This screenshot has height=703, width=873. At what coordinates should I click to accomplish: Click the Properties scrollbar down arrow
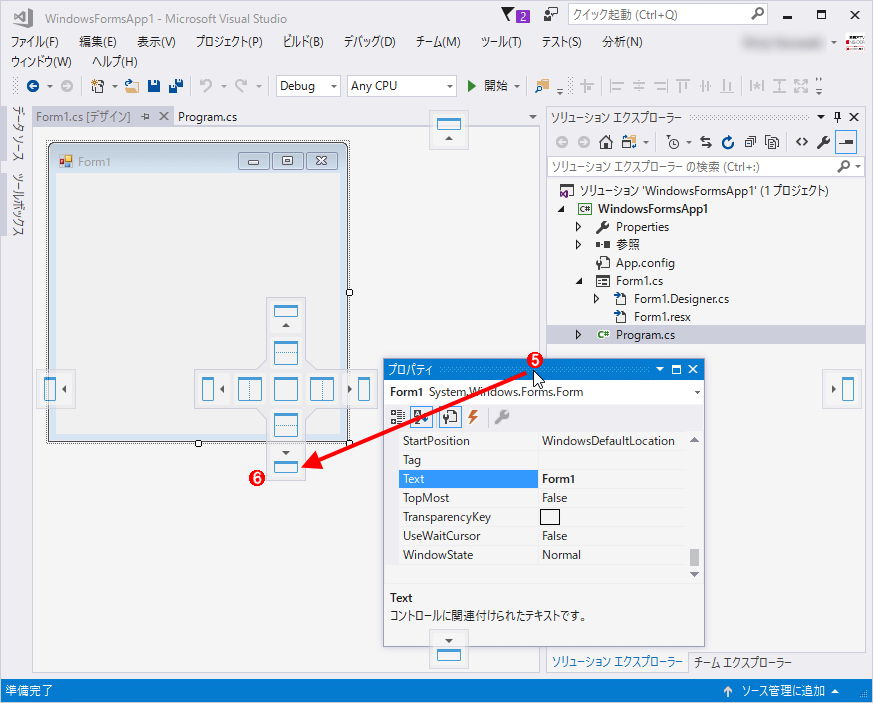[694, 574]
